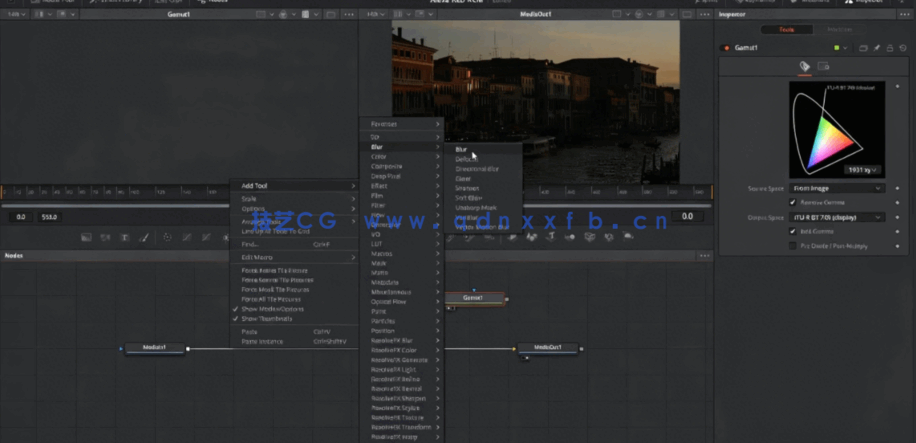Set keyframe for Pre-Divide / Post-Multiply
The image size is (916, 443).
pos(897,246)
